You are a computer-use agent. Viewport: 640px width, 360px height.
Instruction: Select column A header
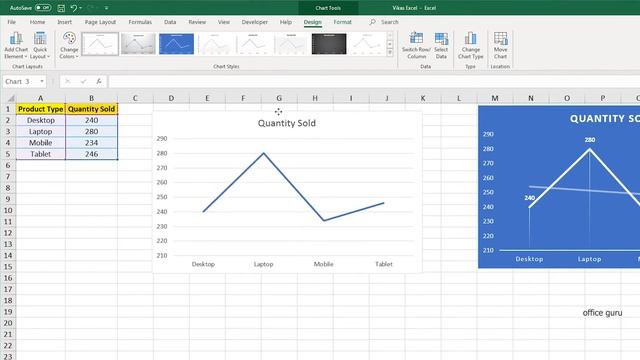pos(40,98)
